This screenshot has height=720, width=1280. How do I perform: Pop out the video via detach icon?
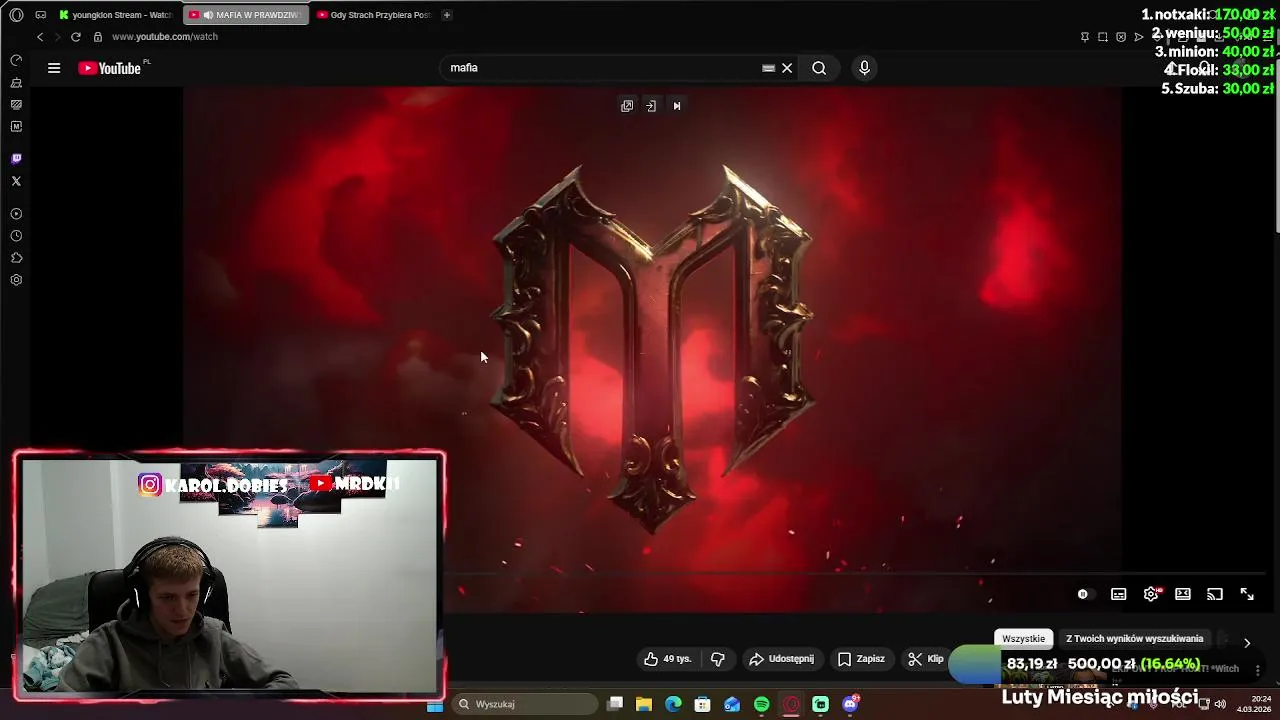627,106
